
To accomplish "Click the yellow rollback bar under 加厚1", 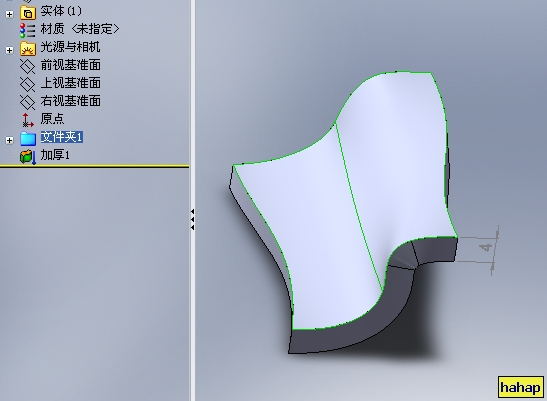I will coord(95,166).
